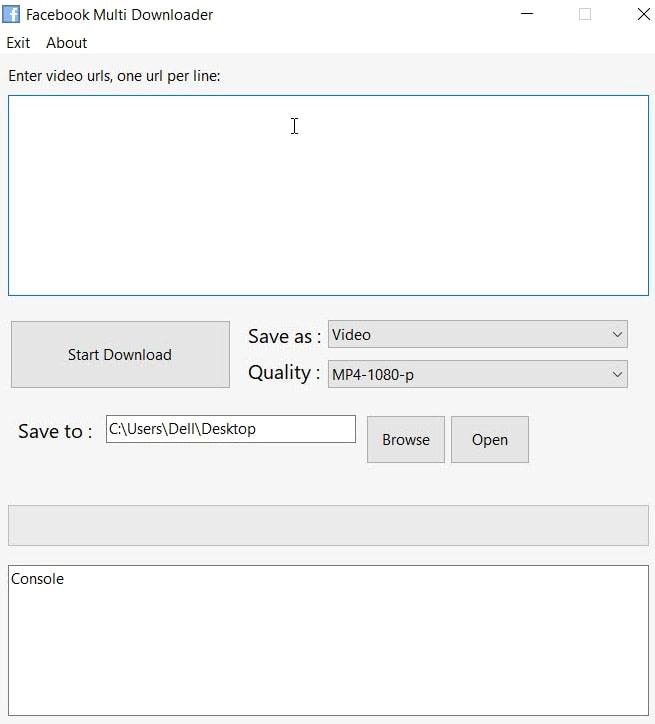This screenshot has height=724, width=655.
Task: Browse for a save folder
Action: pos(406,440)
